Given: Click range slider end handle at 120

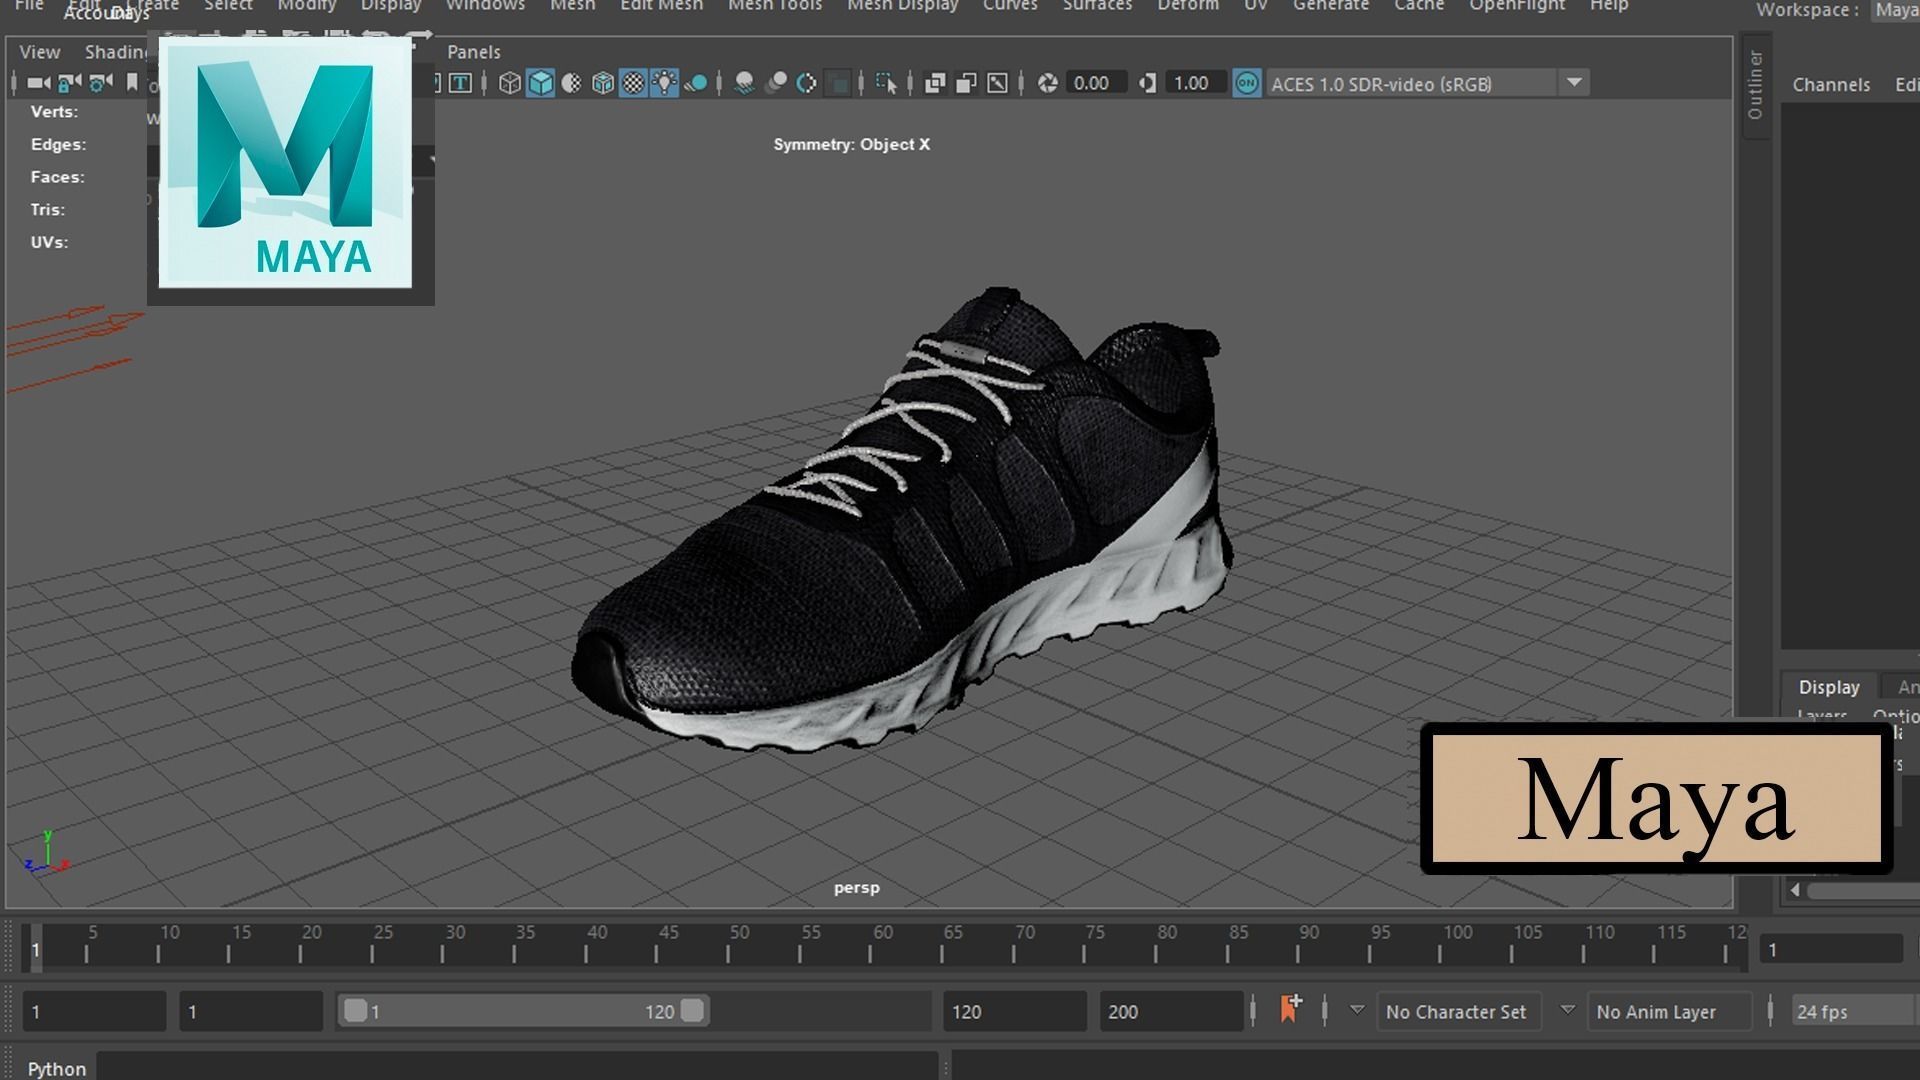Looking at the screenshot, I should coord(692,1011).
